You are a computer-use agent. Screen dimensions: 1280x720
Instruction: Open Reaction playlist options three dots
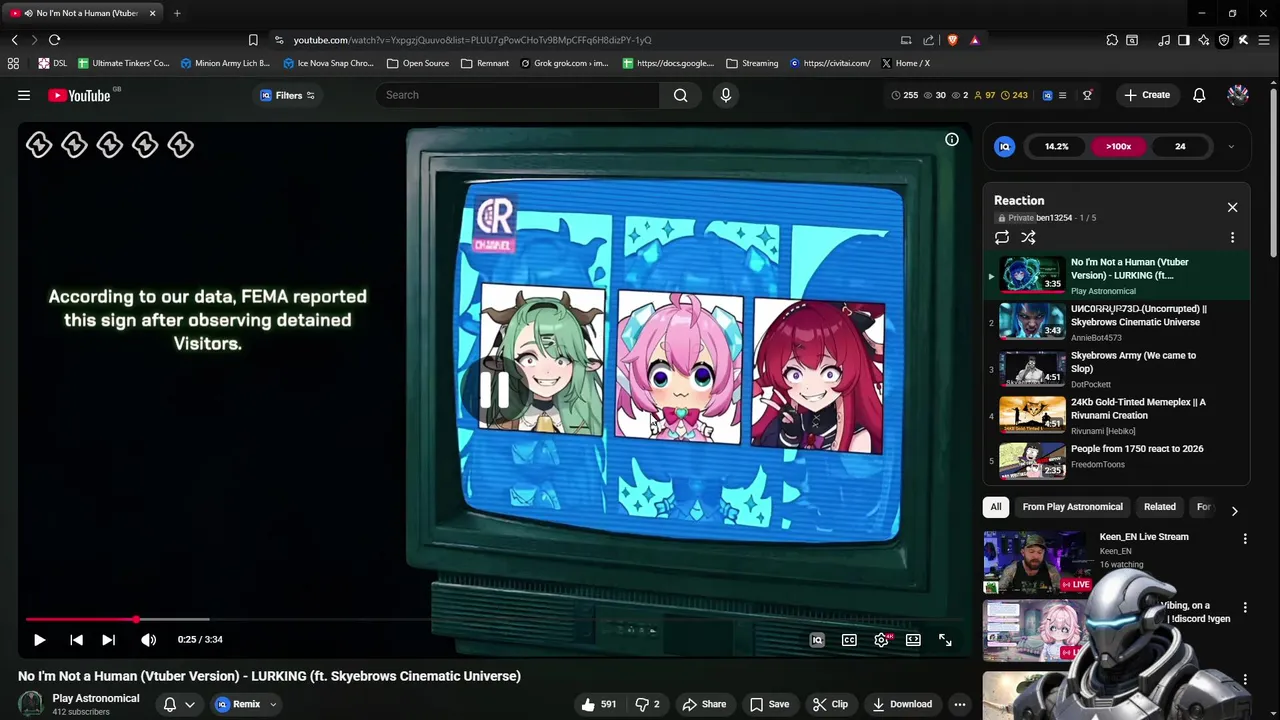click(1232, 238)
